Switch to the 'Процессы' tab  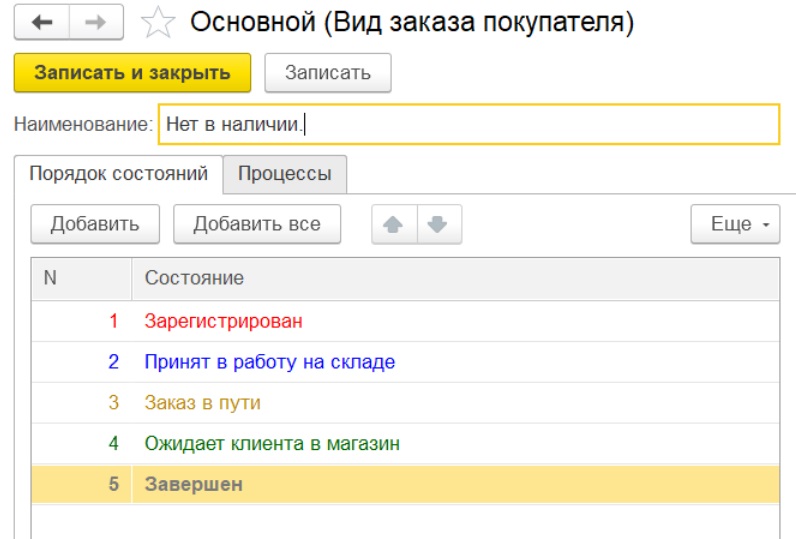pos(284,174)
